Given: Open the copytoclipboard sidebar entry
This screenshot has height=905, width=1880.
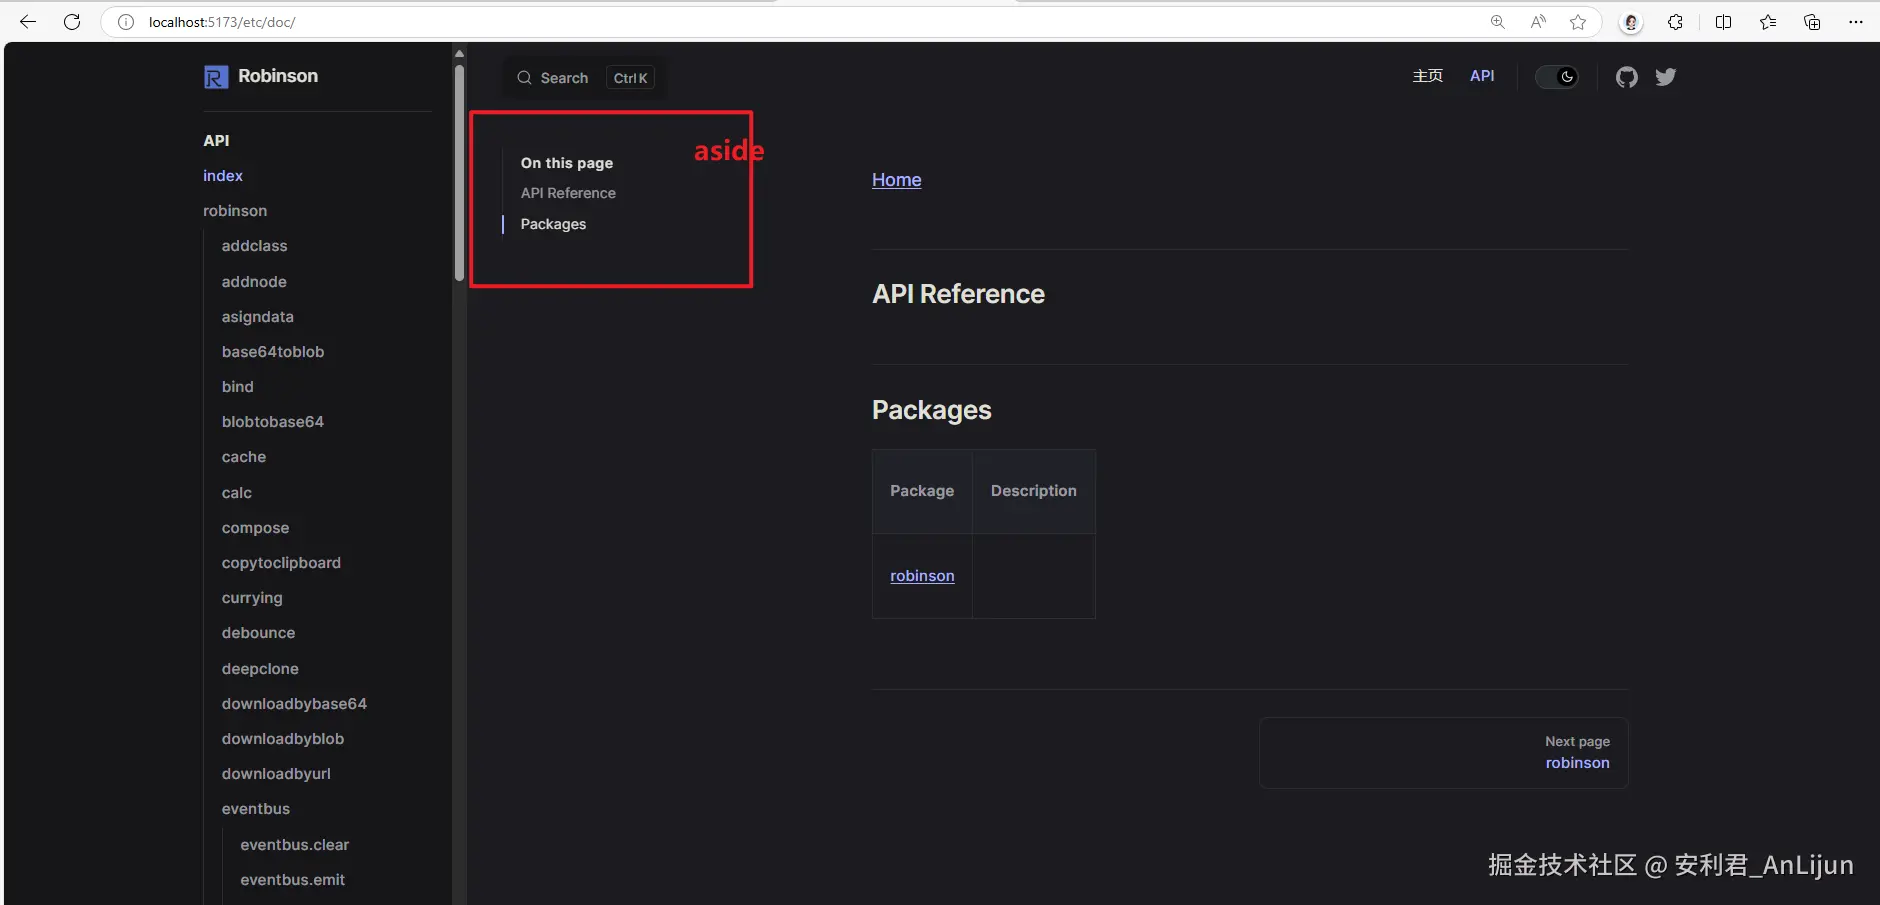Looking at the screenshot, I should [x=281, y=563].
